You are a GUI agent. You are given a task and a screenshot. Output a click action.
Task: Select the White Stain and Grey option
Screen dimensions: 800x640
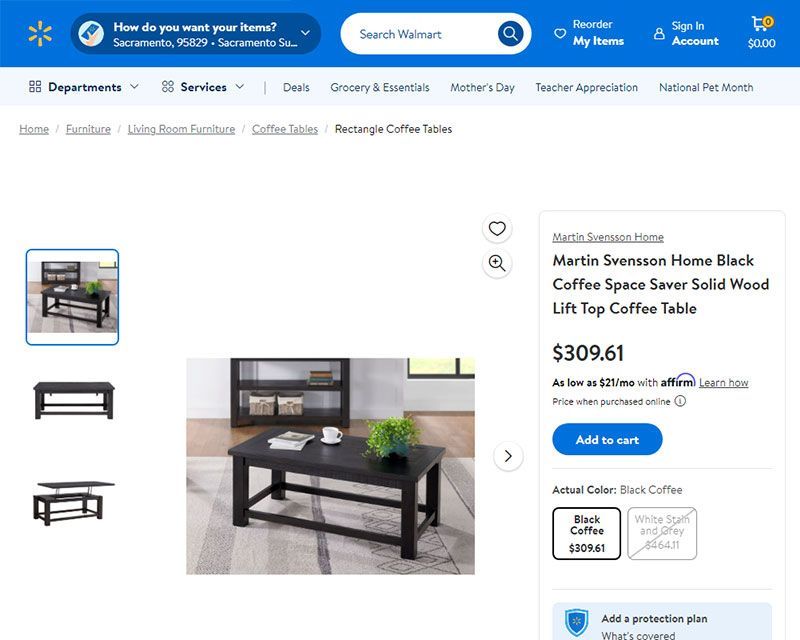(662, 533)
